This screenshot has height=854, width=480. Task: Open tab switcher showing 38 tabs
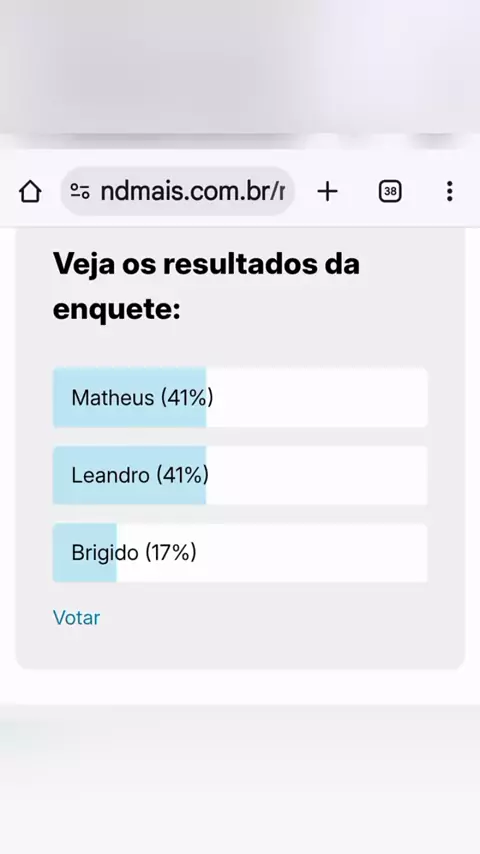pyautogui.click(x=390, y=191)
